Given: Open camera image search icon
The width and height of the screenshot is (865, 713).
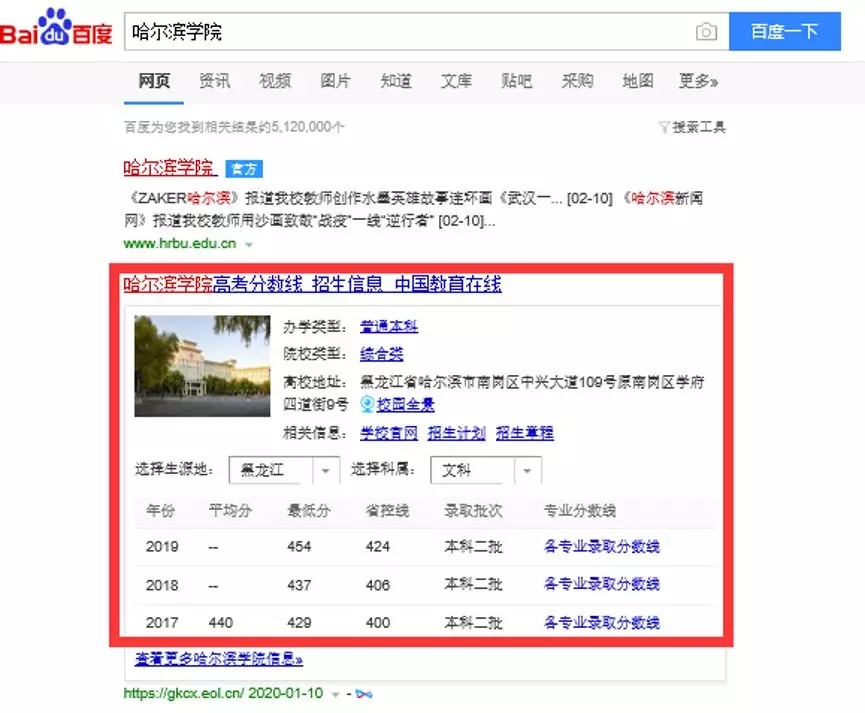Looking at the screenshot, I should tap(706, 31).
